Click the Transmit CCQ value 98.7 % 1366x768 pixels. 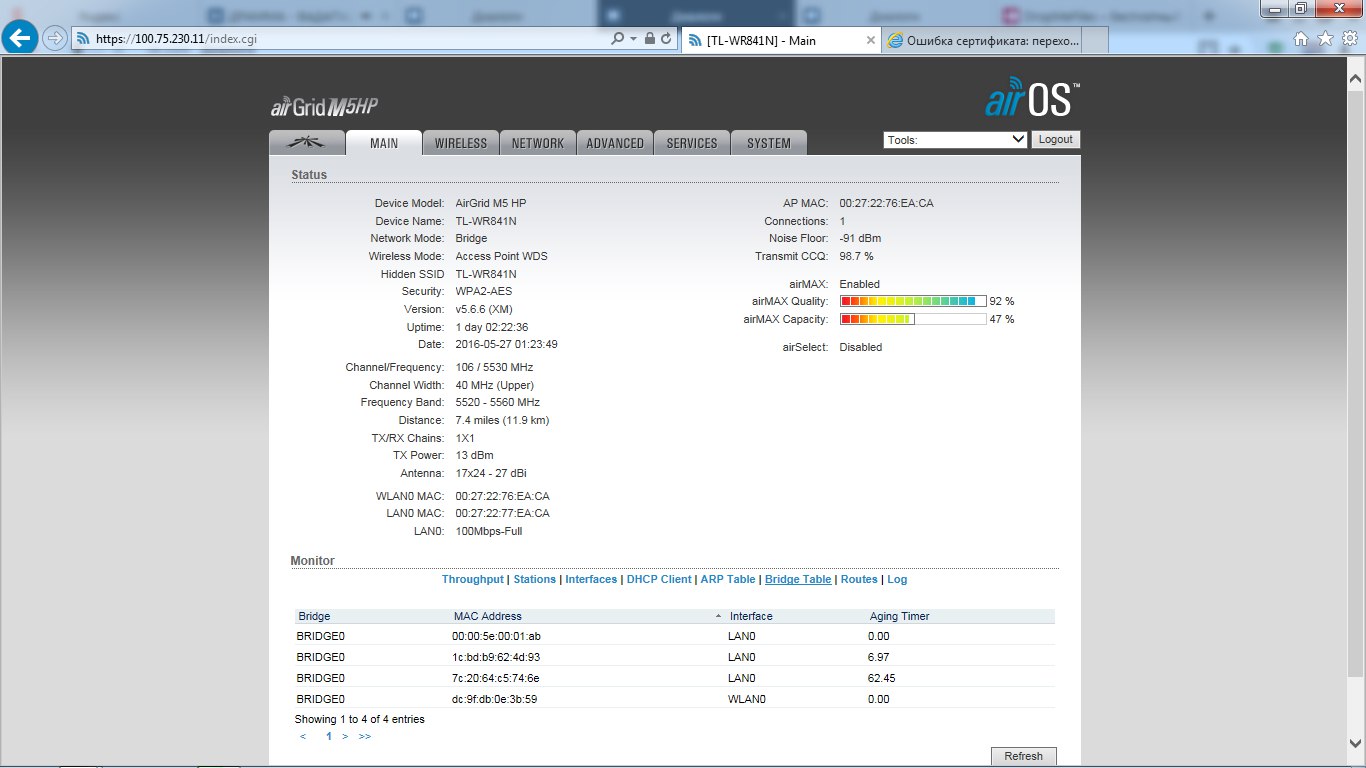click(856, 256)
